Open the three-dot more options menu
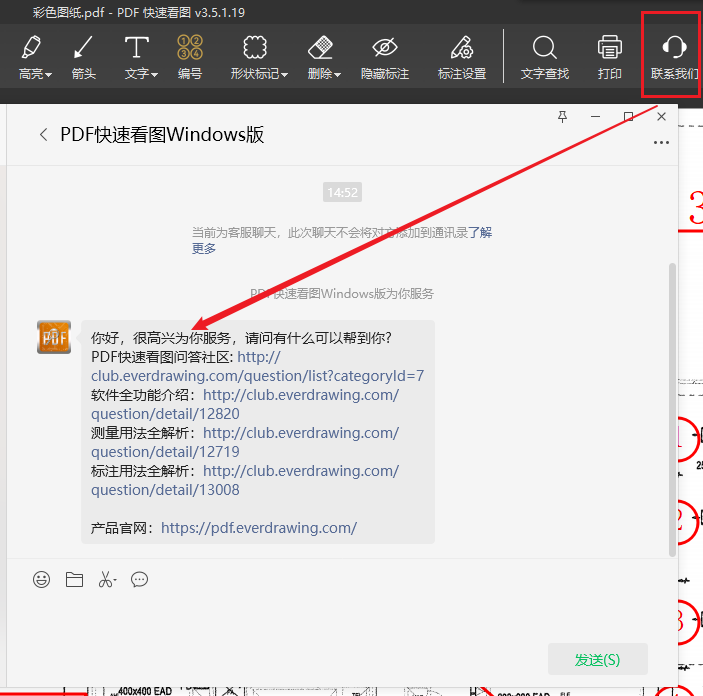The height and width of the screenshot is (696, 703). pyautogui.click(x=661, y=143)
